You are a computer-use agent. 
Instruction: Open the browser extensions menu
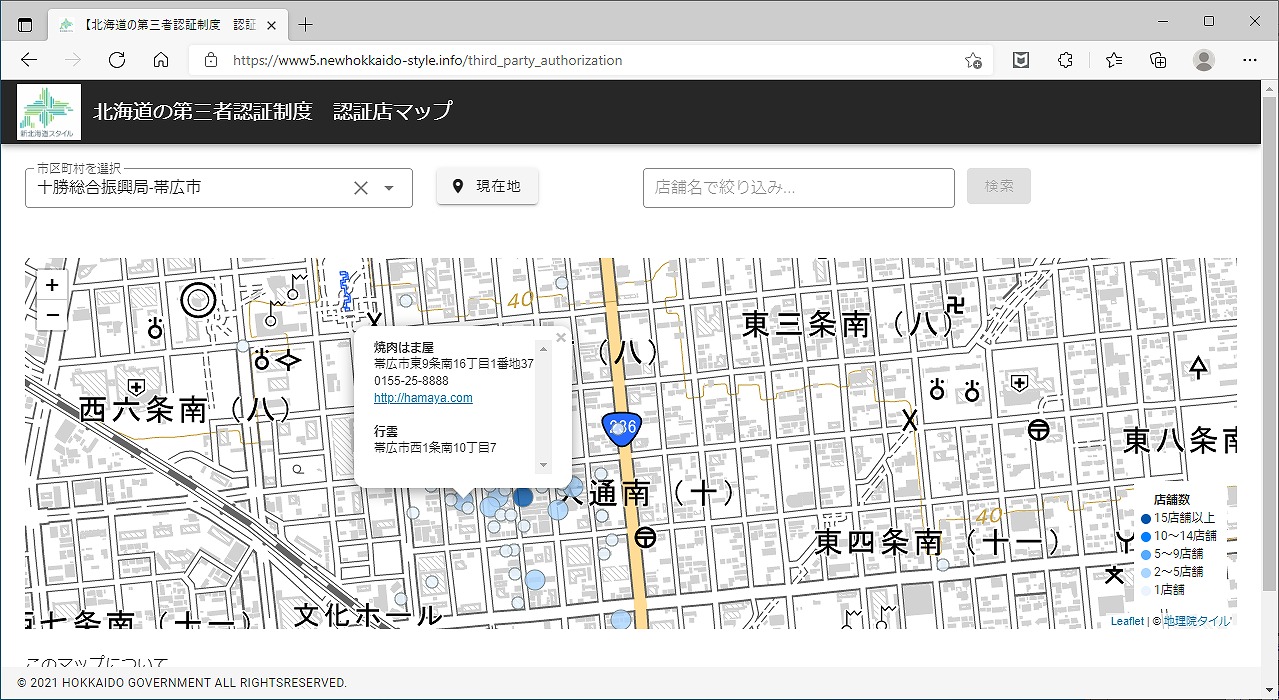click(1065, 60)
